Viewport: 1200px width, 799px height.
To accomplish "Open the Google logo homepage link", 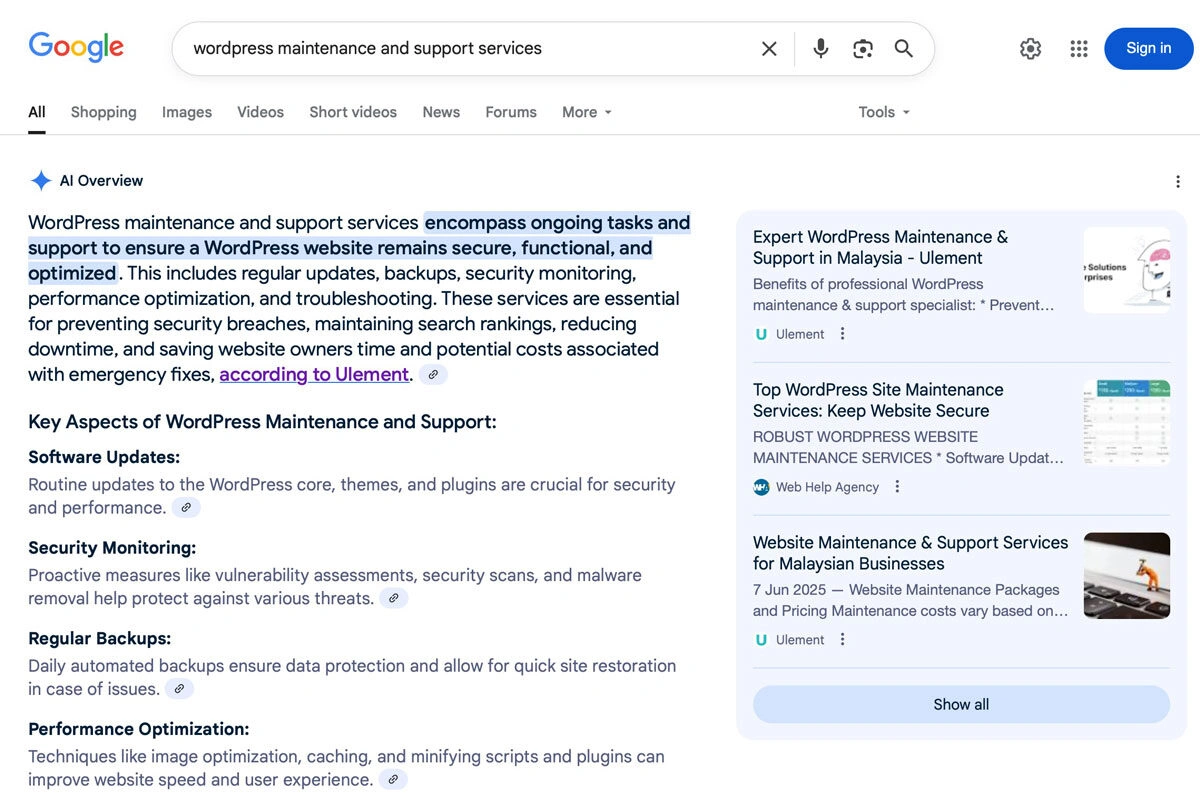I will pyautogui.click(x=76, y=47).
